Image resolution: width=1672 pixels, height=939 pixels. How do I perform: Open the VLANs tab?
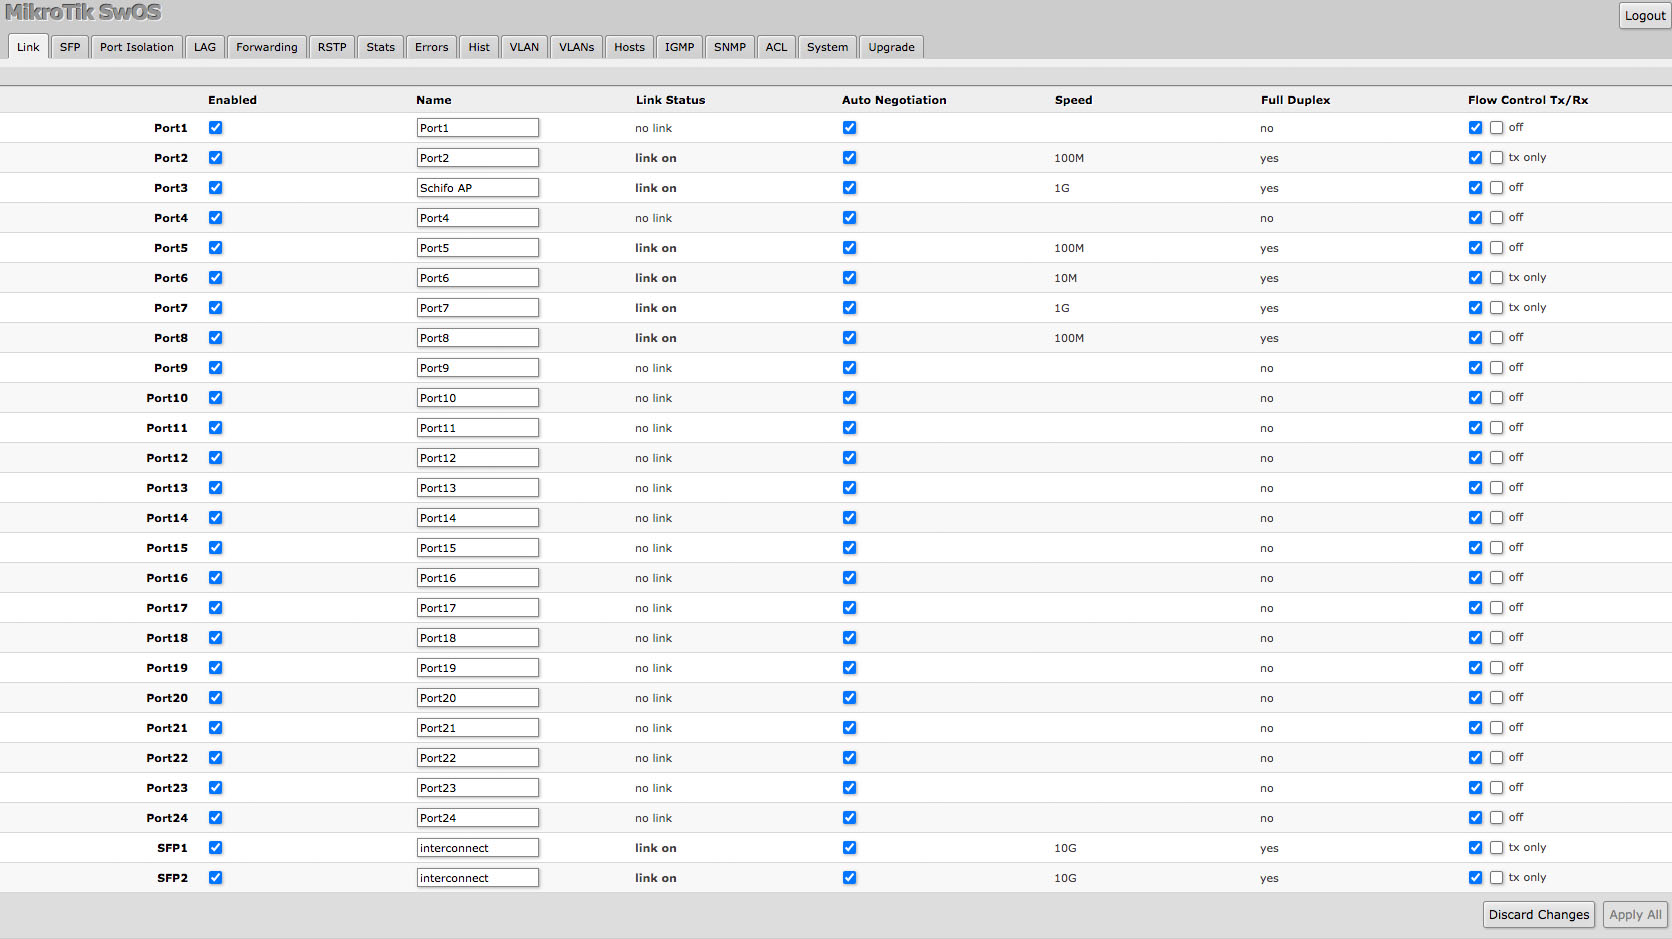coord(577,47)
